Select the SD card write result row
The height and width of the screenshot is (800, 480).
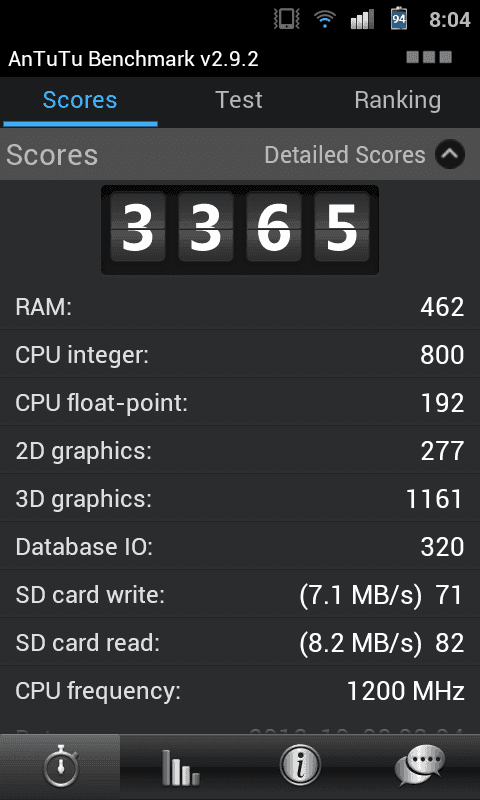coord(240,594)
